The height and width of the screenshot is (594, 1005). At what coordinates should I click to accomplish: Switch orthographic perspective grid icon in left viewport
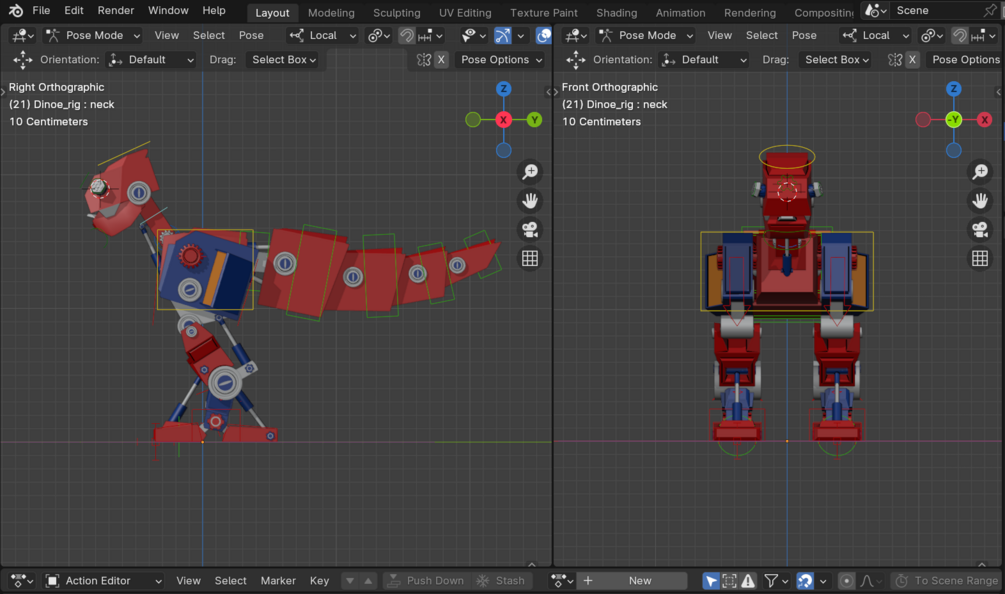(530, 258)
